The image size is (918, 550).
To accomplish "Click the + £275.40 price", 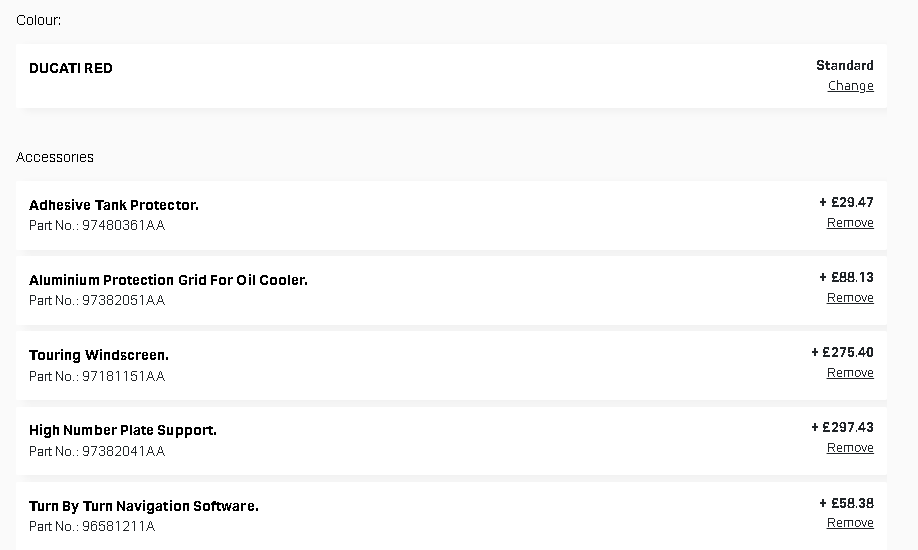I will [x=842, y=353].
